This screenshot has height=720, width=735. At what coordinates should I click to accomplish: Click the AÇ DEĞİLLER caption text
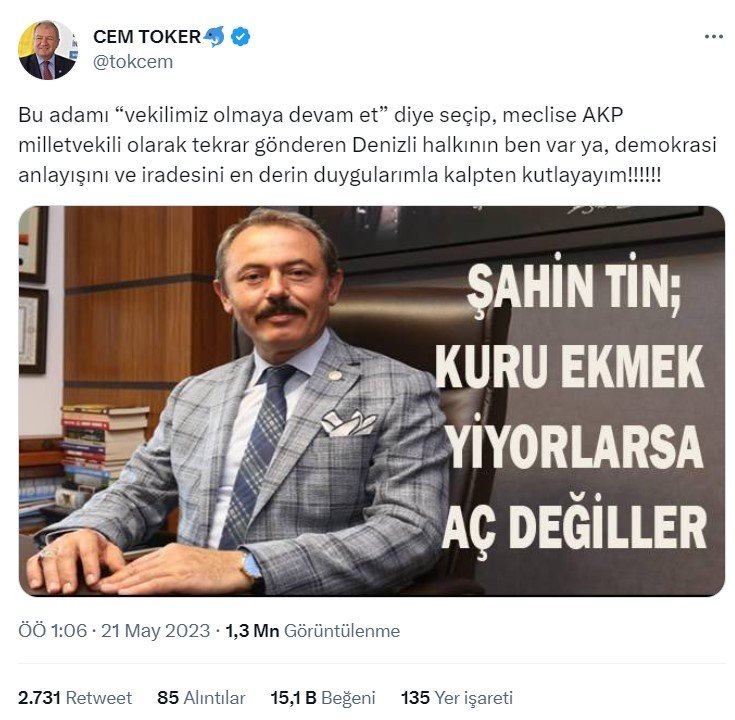[574, 527]
